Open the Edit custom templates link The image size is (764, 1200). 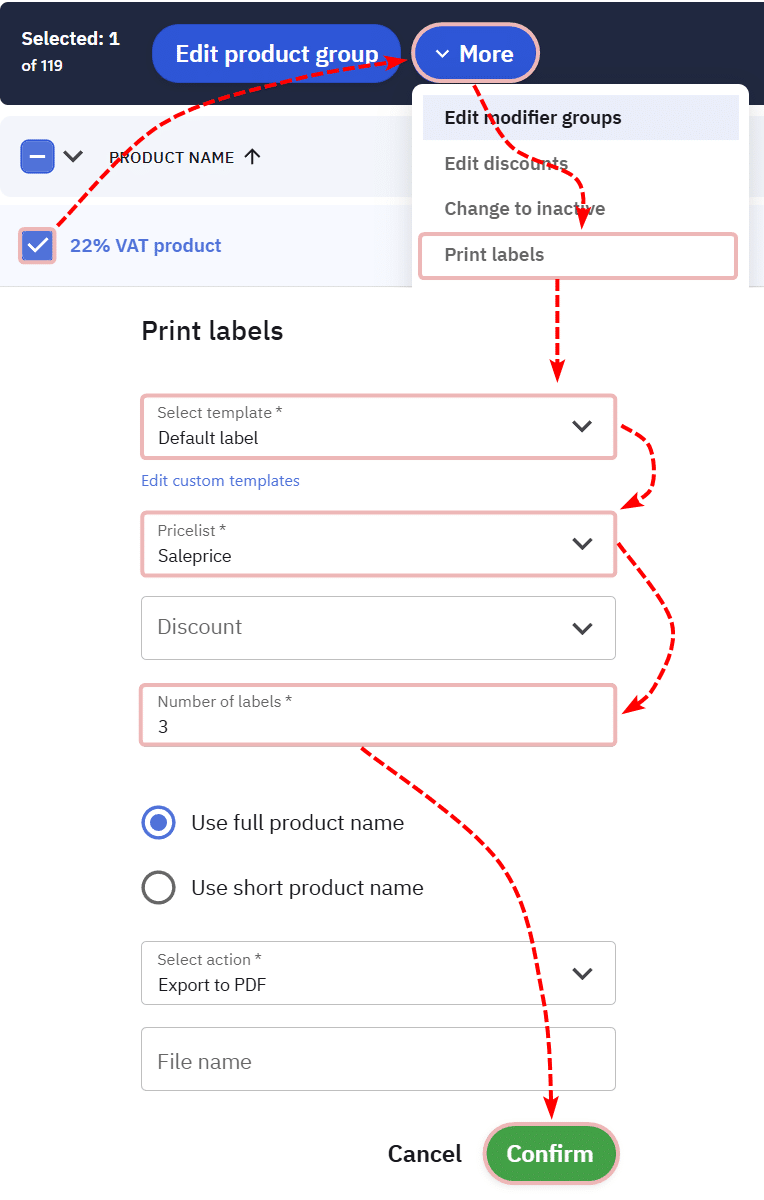[220, 481]
